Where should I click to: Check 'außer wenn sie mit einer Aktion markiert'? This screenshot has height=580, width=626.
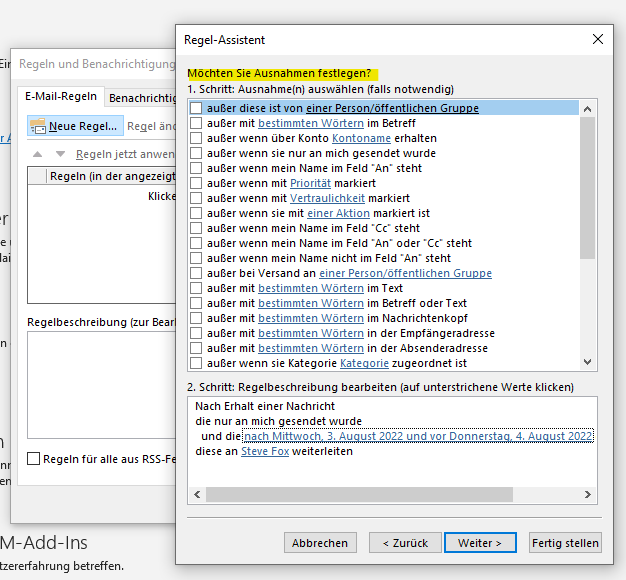pos(196,213)
